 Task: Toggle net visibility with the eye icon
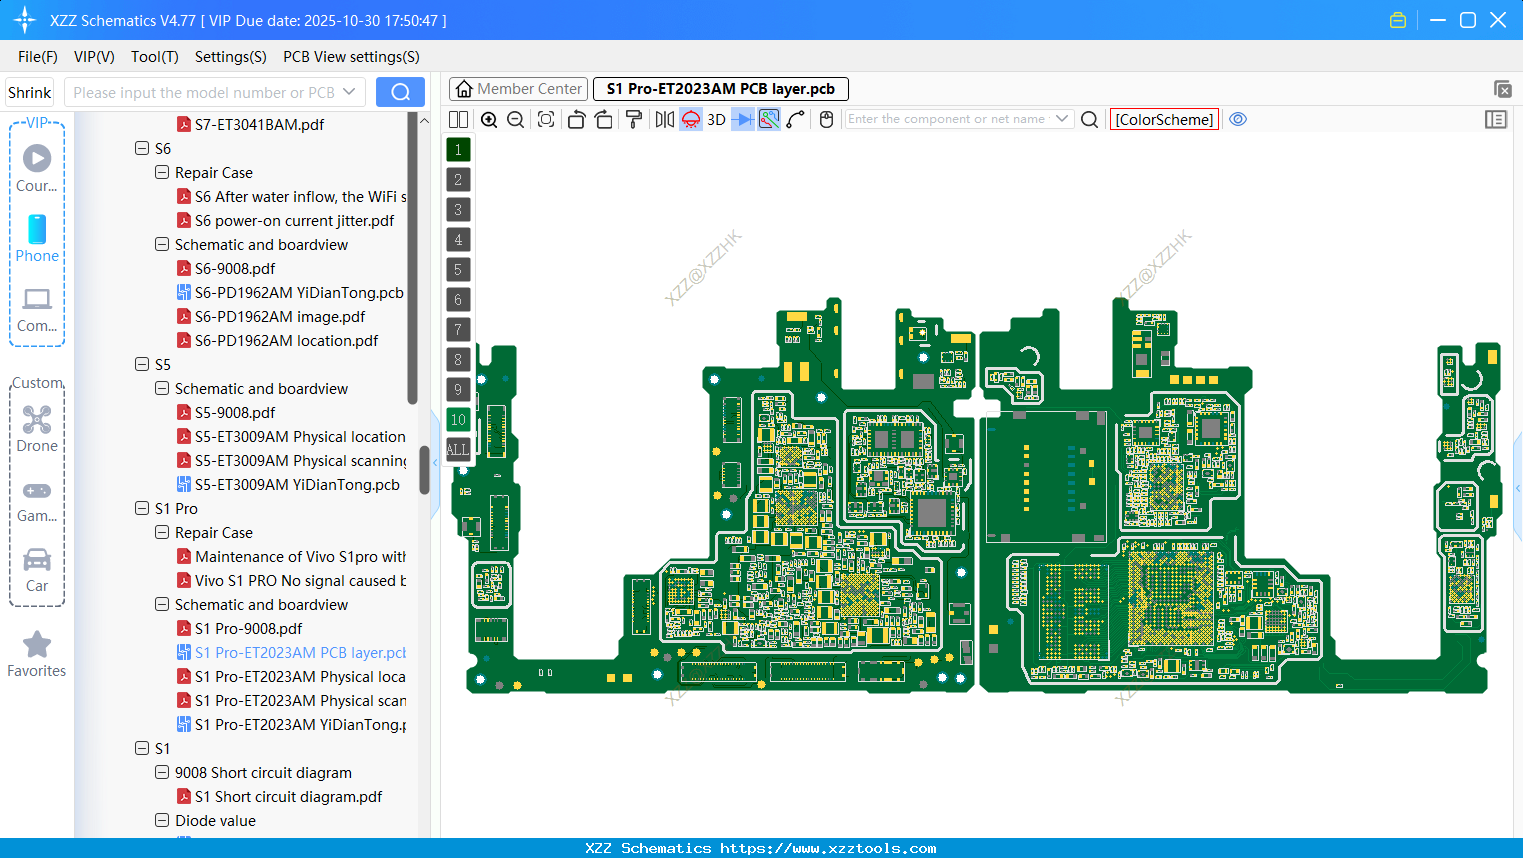(x=1238, y=119)
